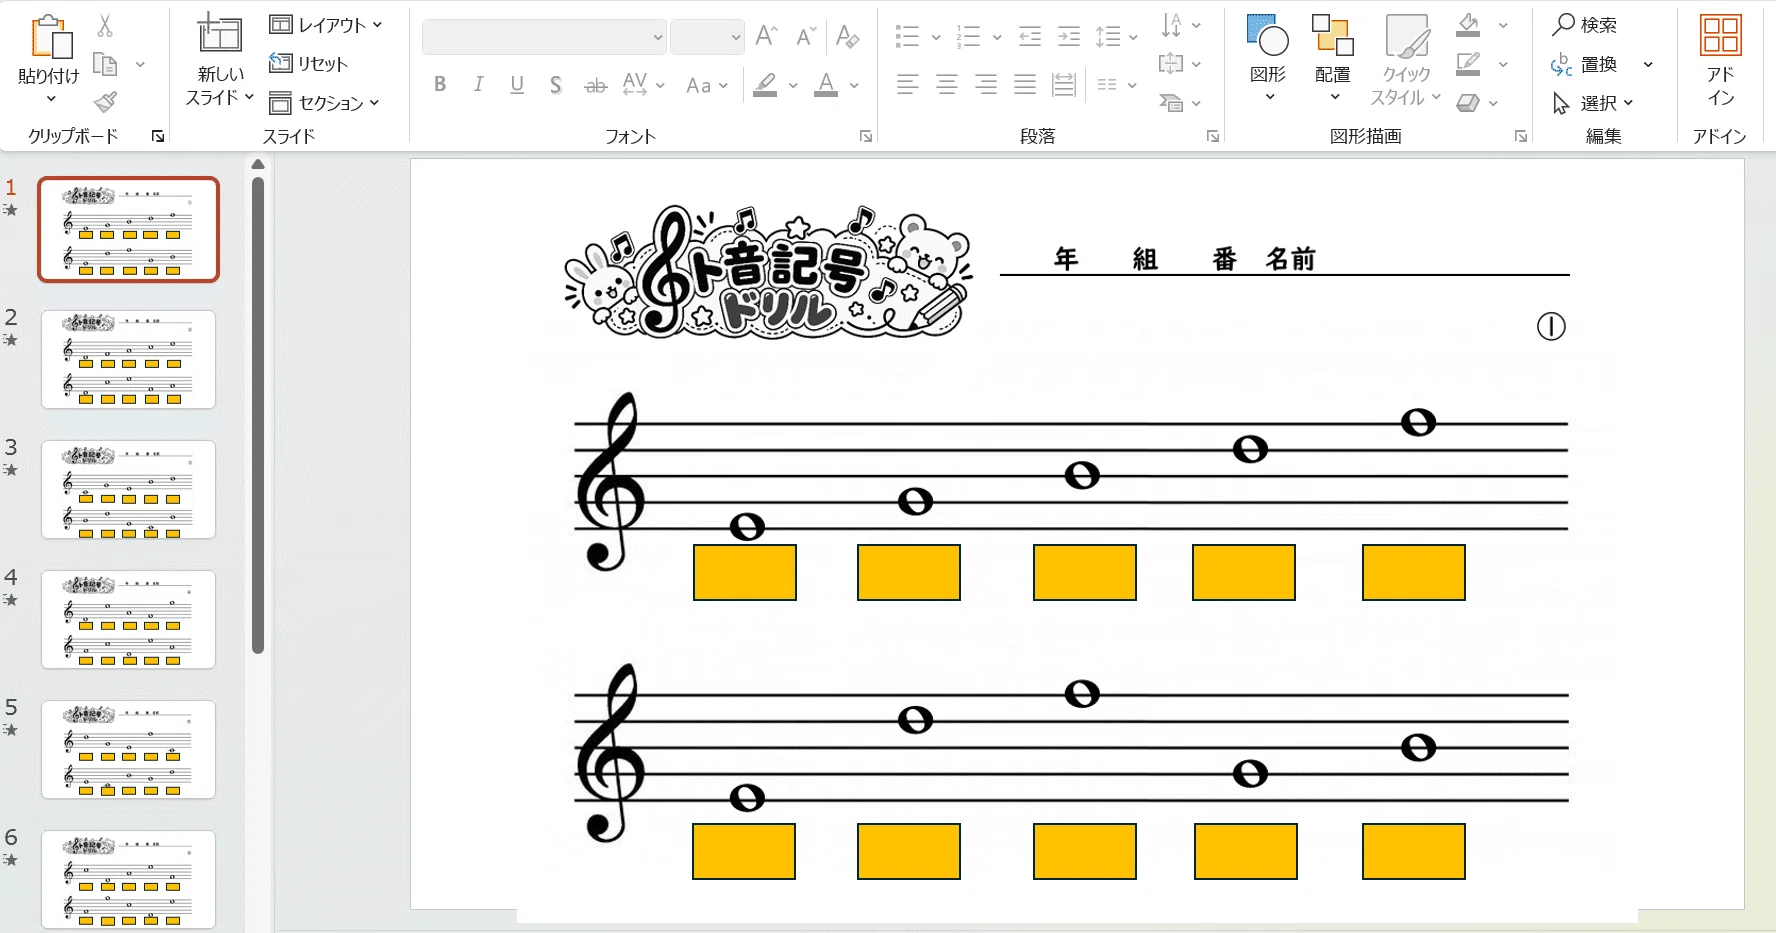Viewport: 1776px width, 933px height.
Task: Decrease font size with the smaller A icon
Action: click(x=806, y=37)
